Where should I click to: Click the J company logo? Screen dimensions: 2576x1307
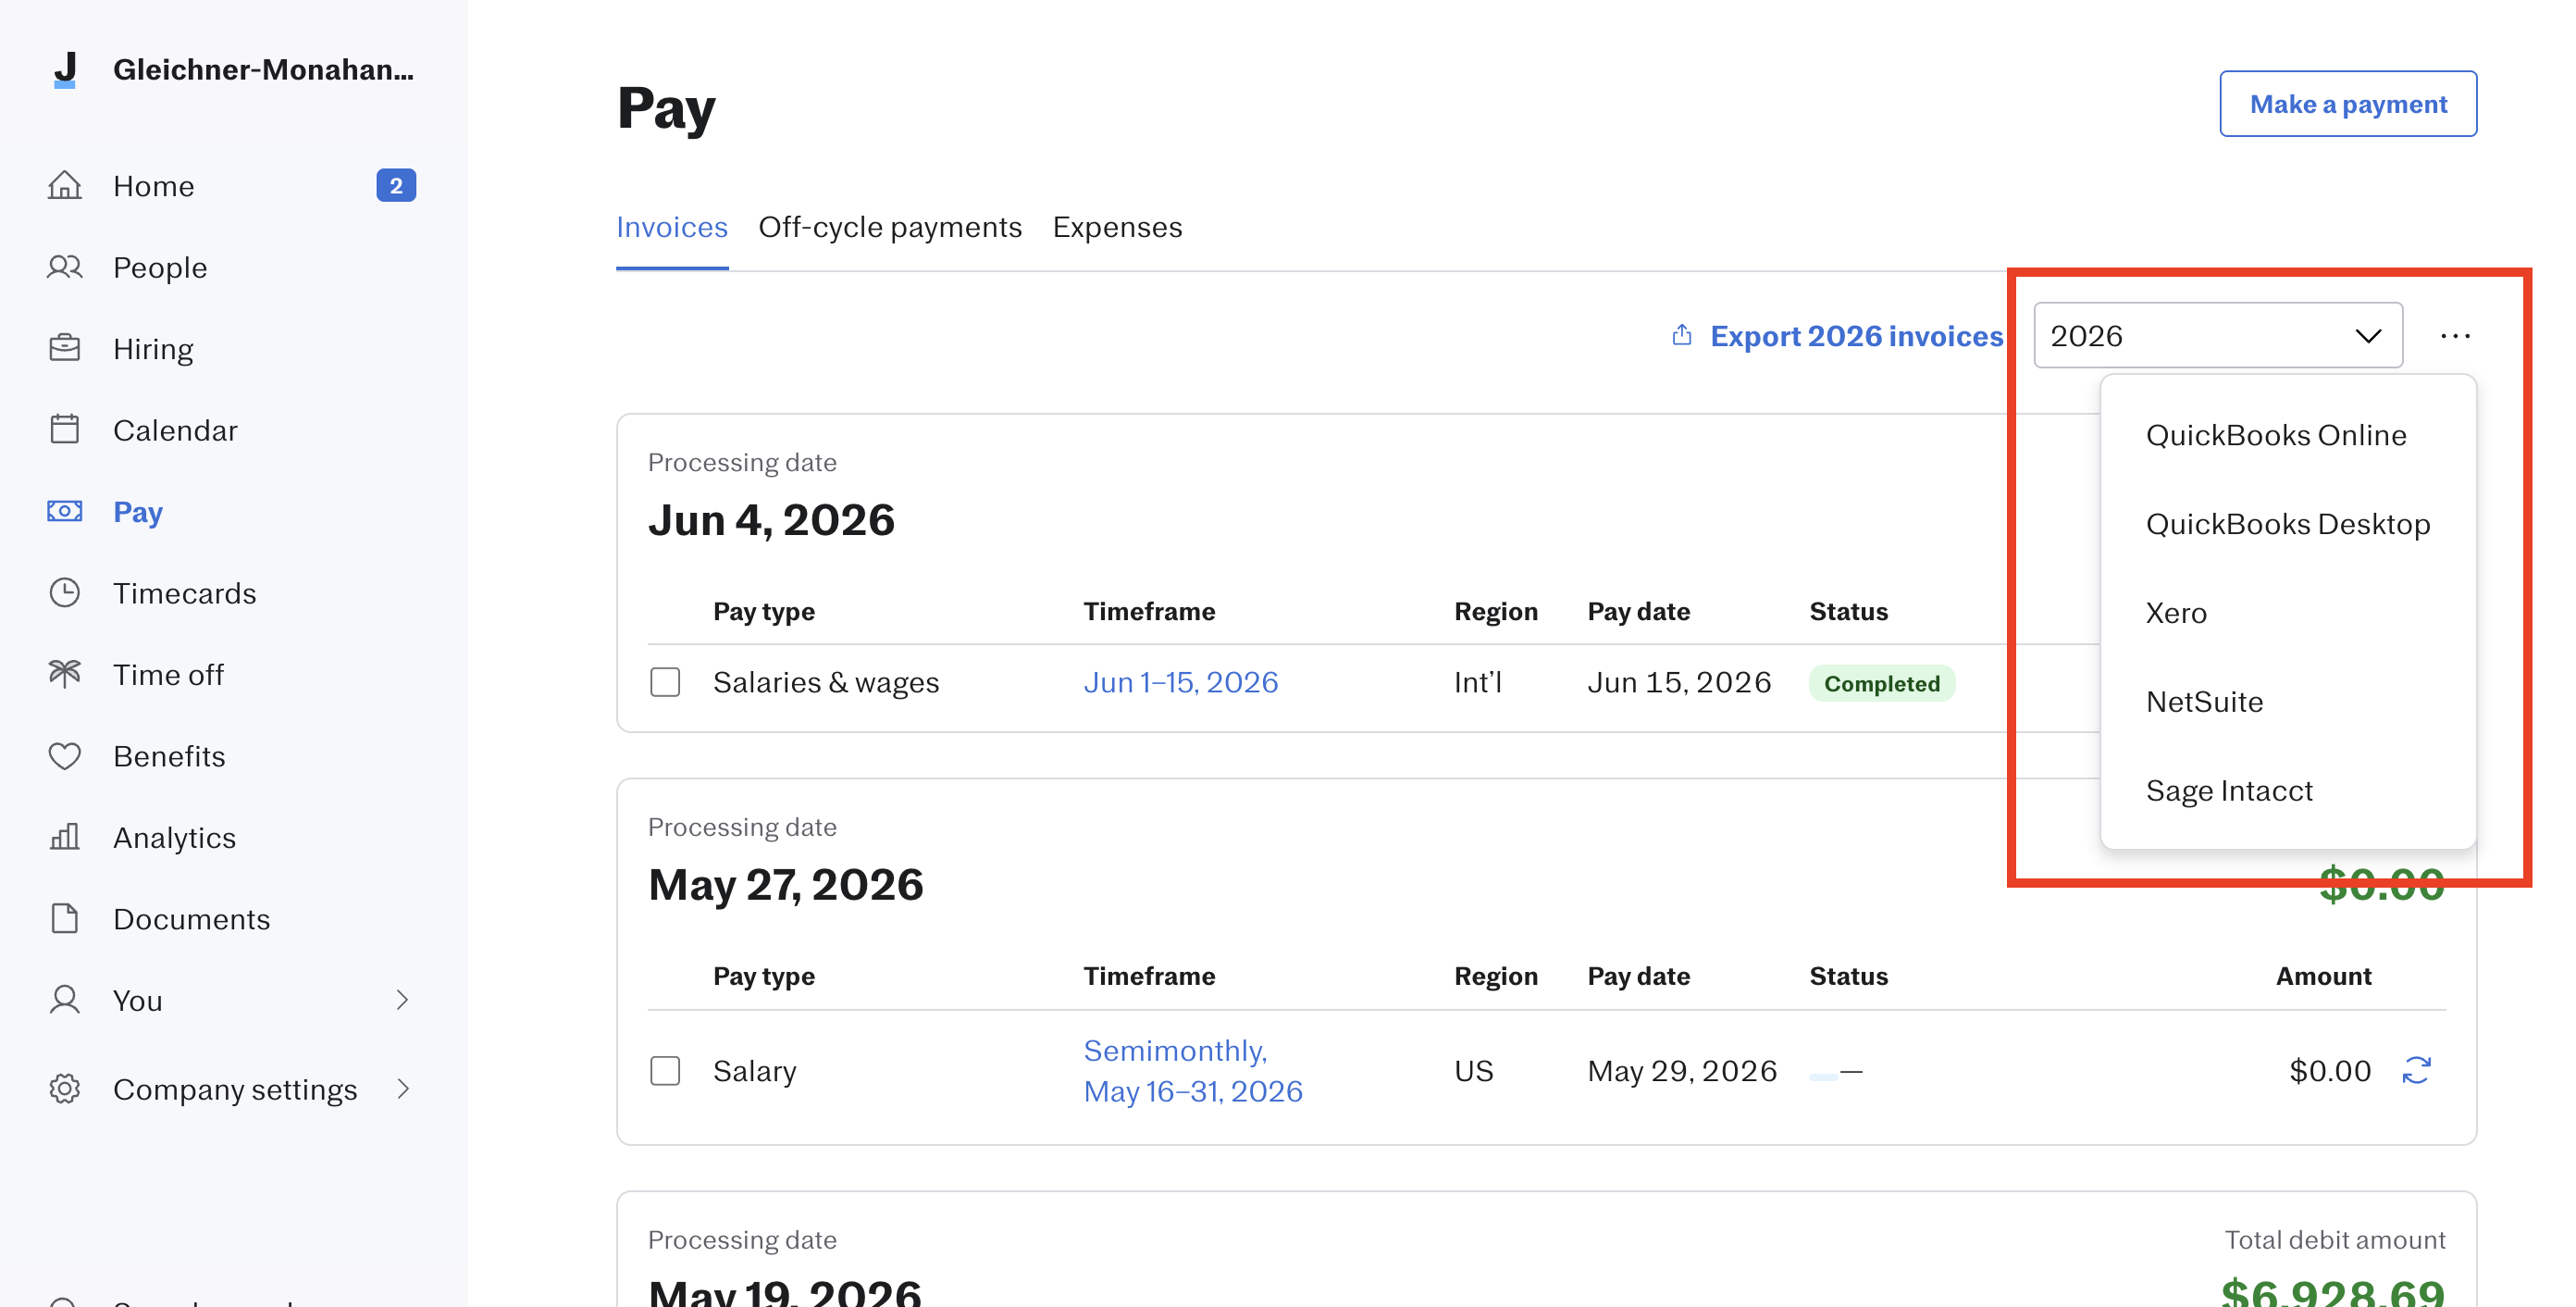(x=65, y=69)
